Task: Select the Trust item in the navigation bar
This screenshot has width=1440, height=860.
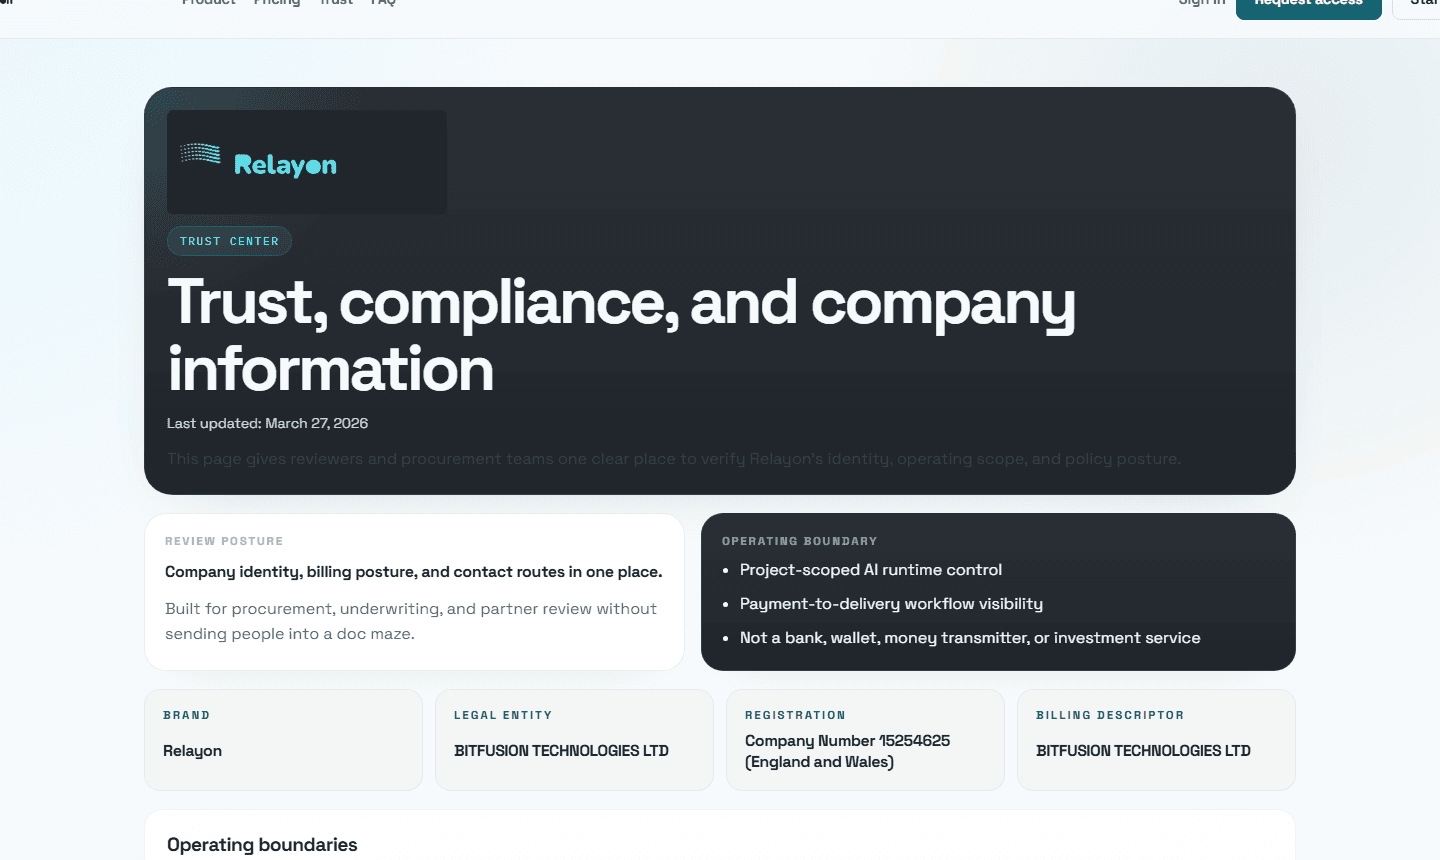Action: [x=336, y=4]
